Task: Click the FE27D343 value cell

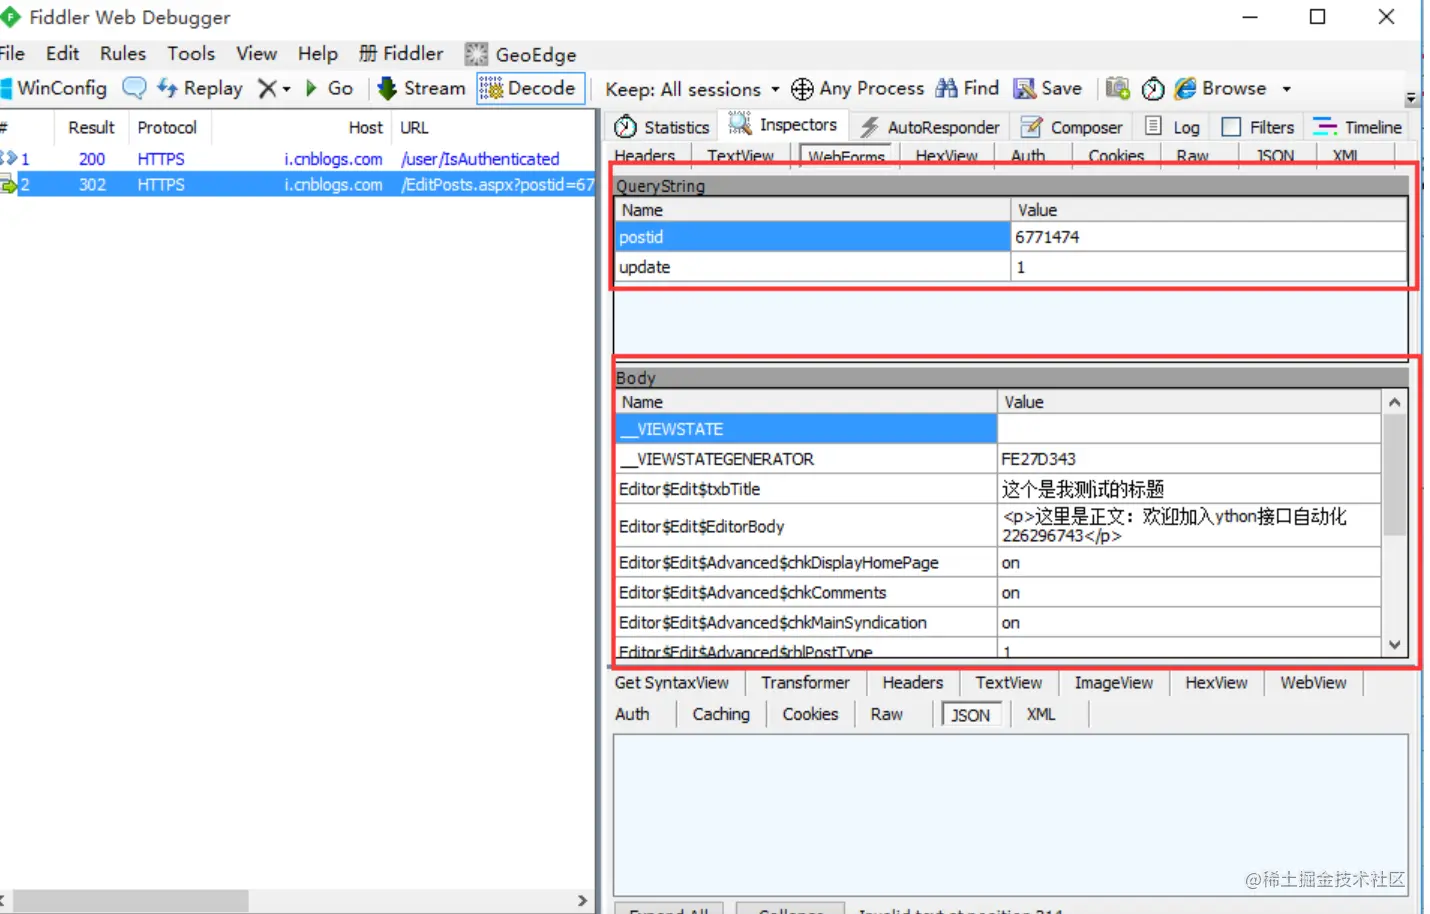Action: (x=1189, y=459)
